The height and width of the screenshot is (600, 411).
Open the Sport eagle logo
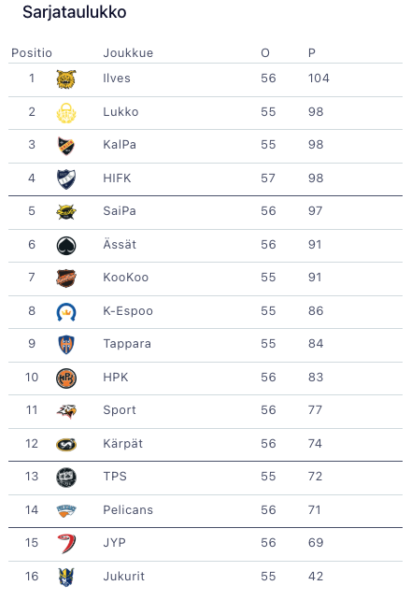[66, 411]
